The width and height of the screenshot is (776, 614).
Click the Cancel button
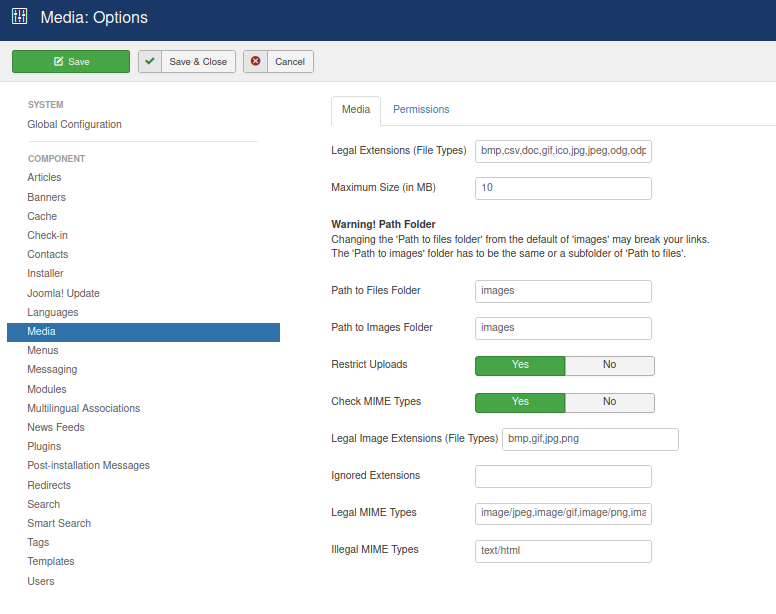(x=278, y=61)
